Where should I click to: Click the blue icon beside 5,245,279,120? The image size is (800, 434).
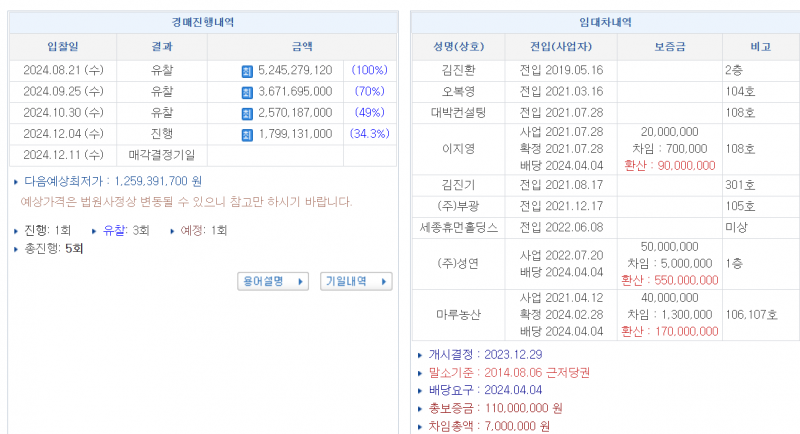(248, 72)
